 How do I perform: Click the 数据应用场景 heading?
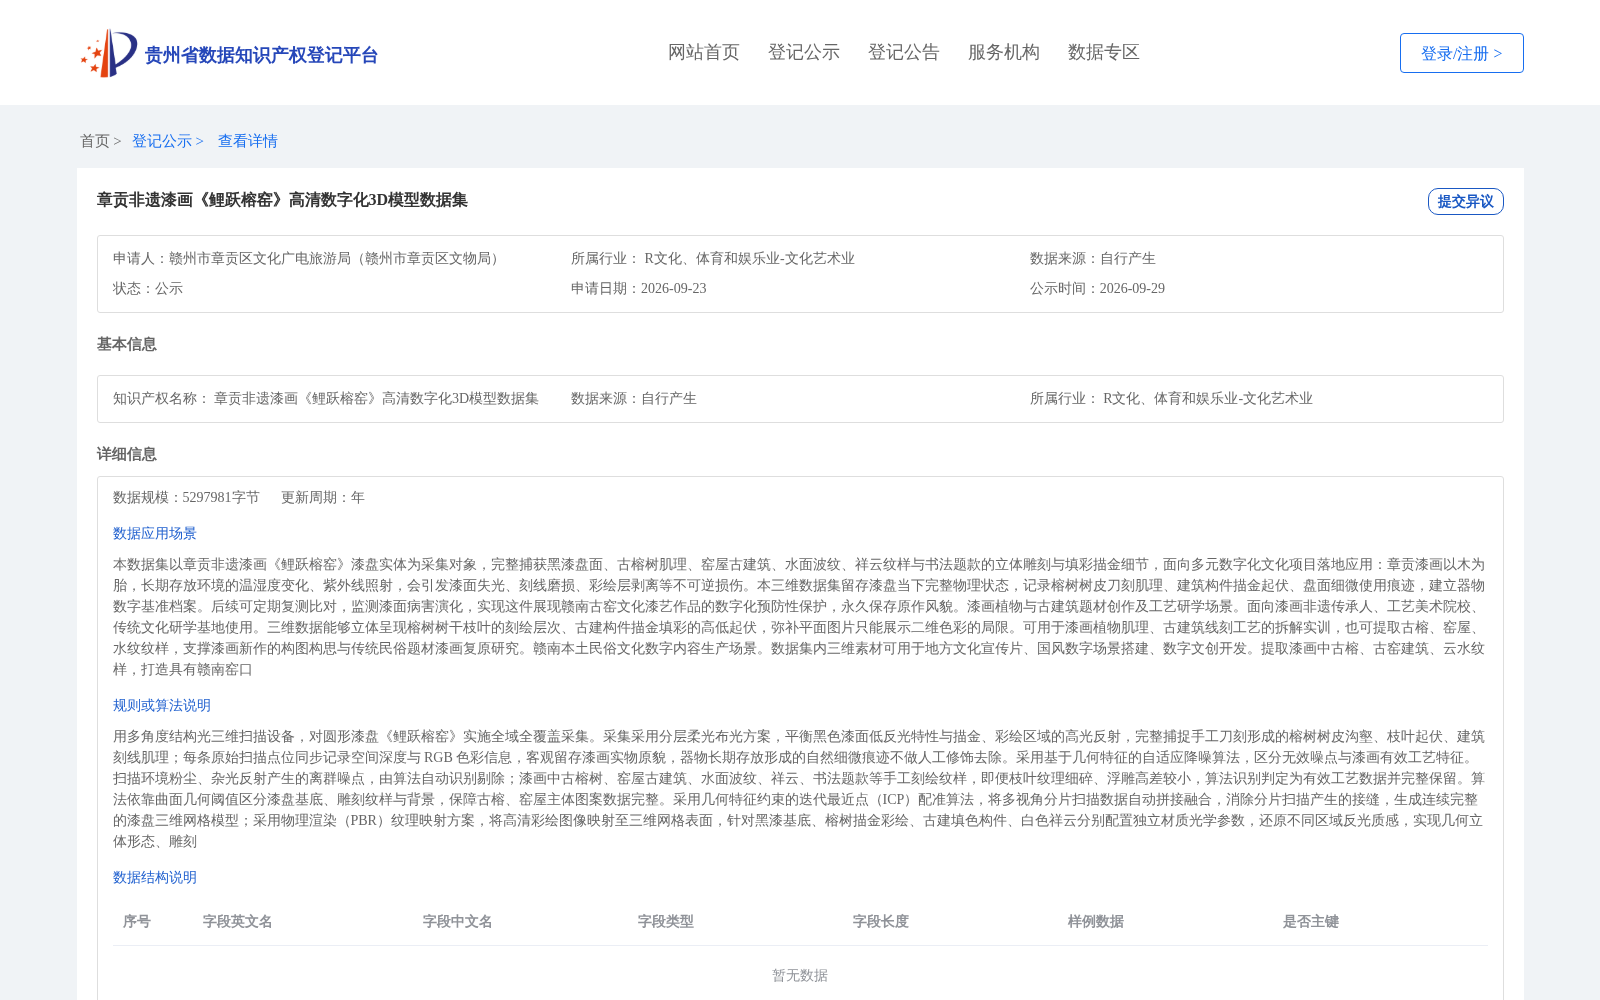coord(155,533)
